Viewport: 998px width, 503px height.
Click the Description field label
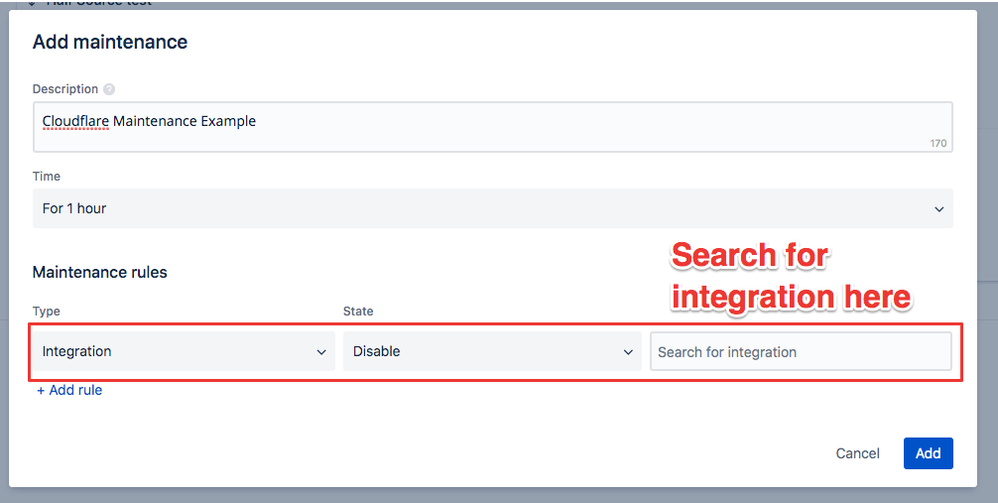pyautogui.click(x=66, y=89)
